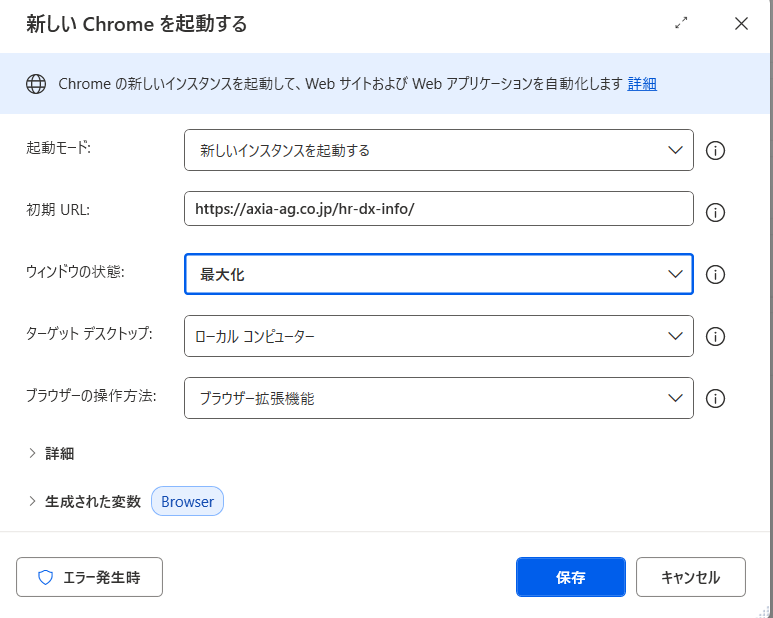Click info icon beside 初期 URL field

point(715,212)
